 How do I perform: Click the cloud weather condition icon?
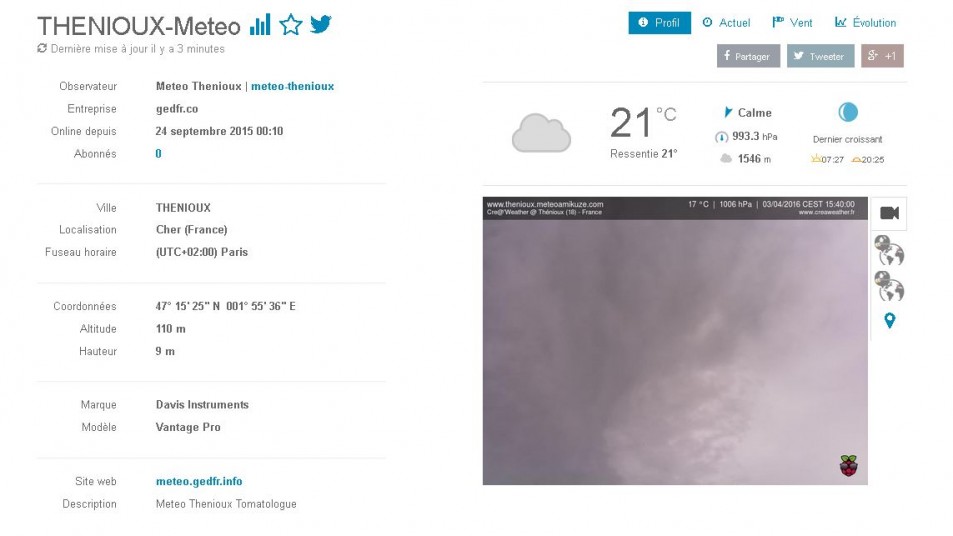(x=542, y=133)
